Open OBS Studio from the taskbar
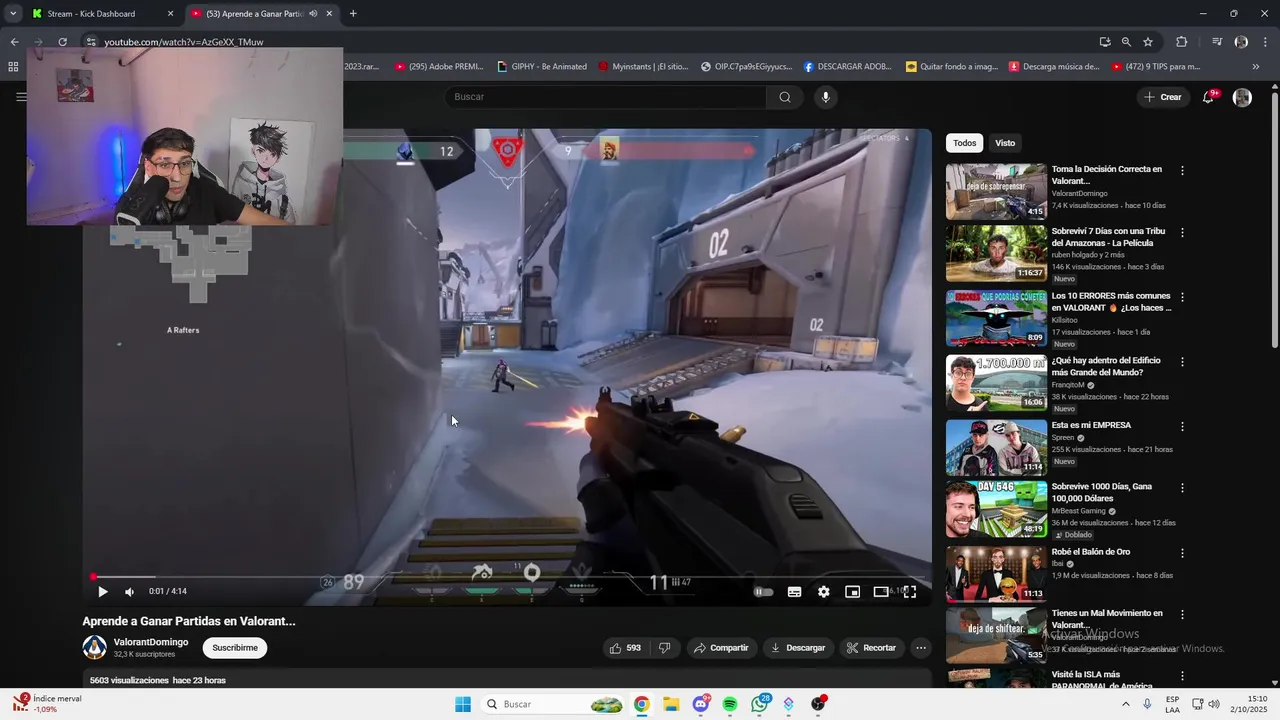This screenshot has height=720, width=1280. [818, 704]
